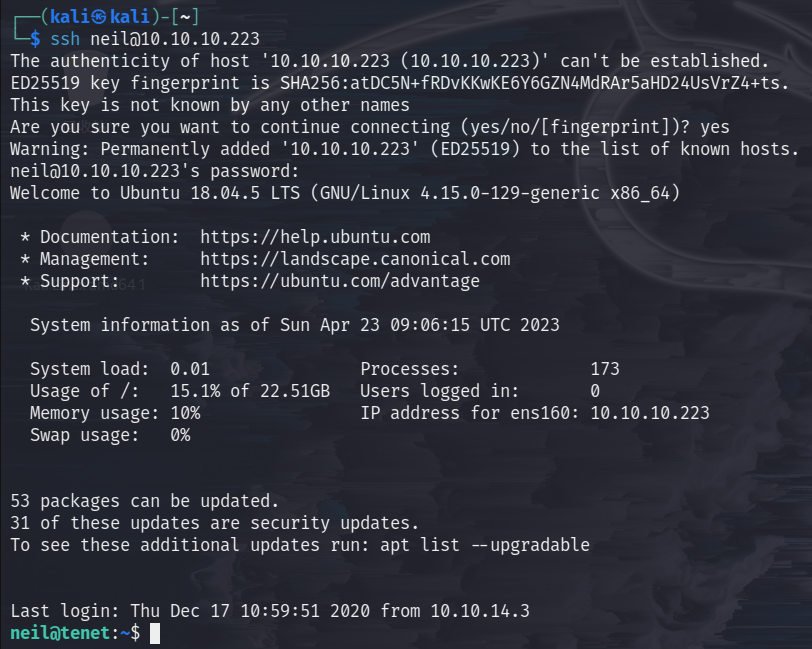Click the neil@10.10.10.223's password prompt line
The width and height of the screenshot is (812, 649).
[x=155, y=171]
